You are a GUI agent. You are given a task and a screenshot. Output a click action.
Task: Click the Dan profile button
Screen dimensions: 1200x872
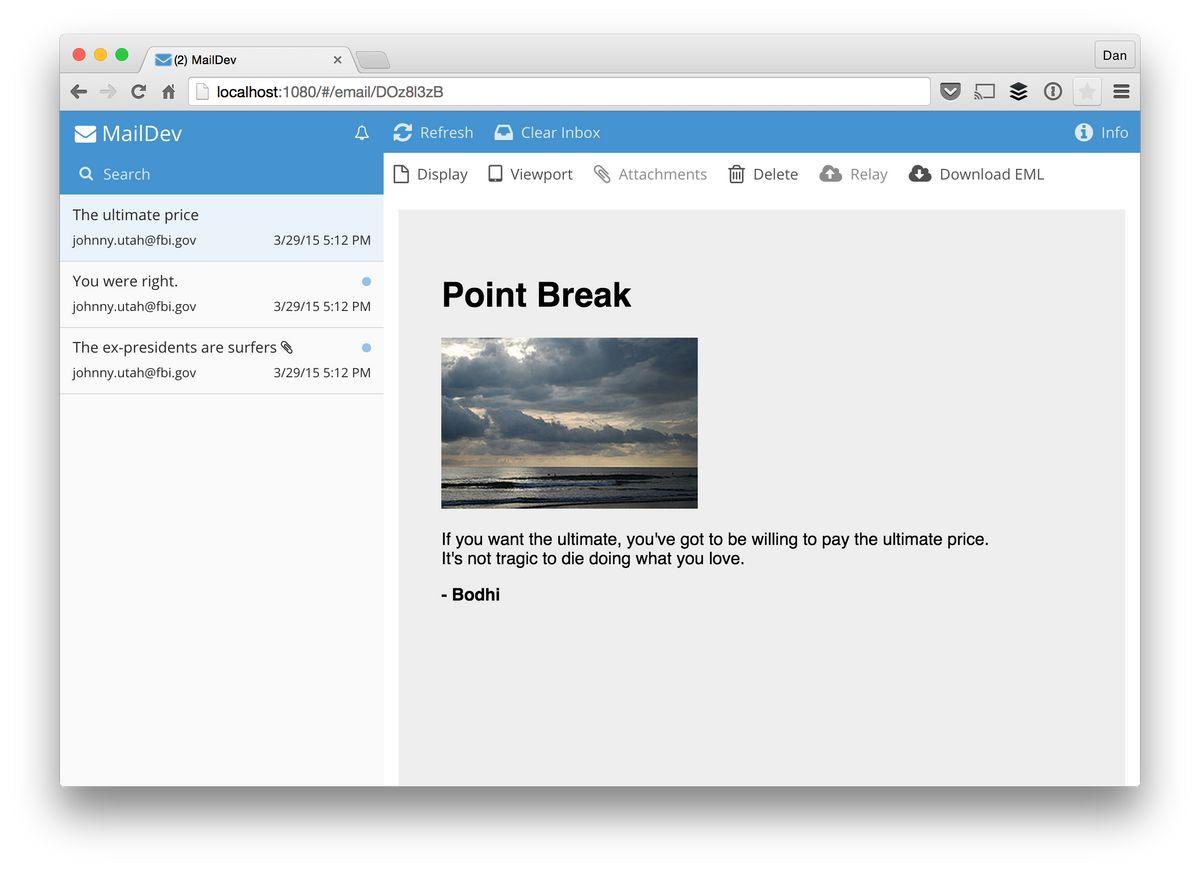[1115, 55]
